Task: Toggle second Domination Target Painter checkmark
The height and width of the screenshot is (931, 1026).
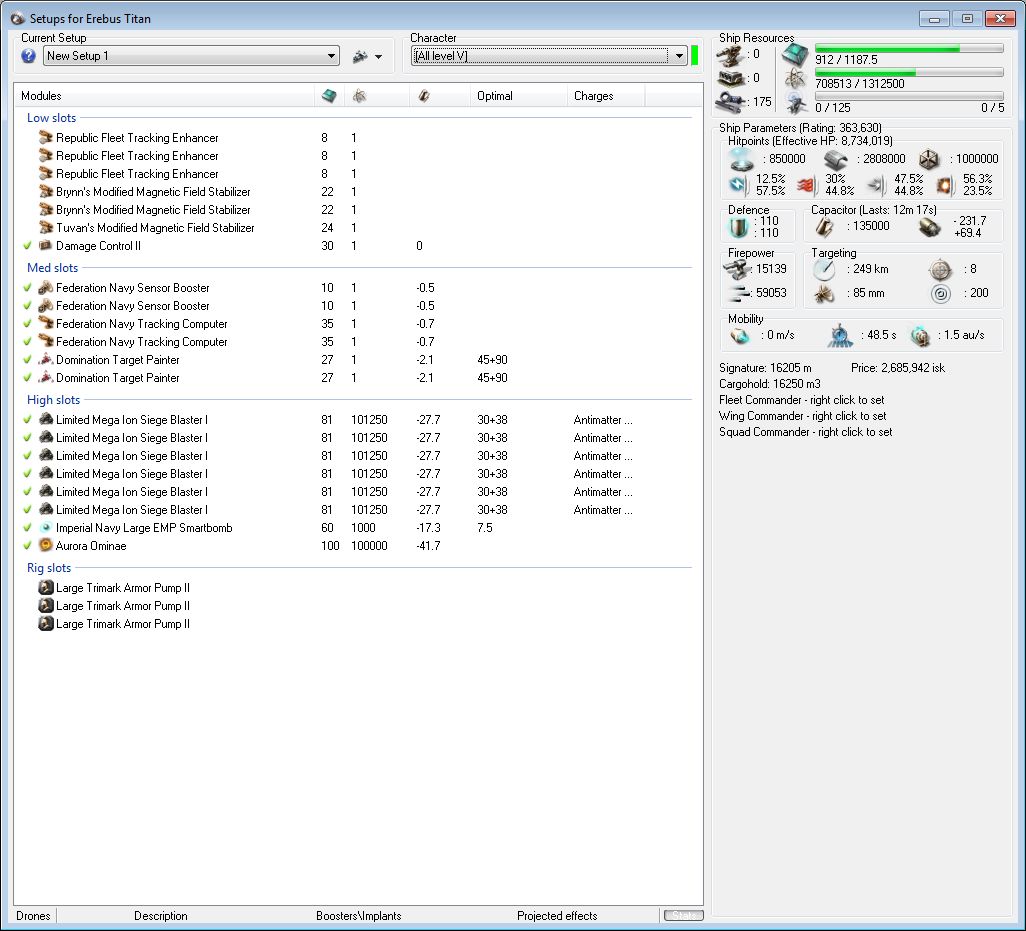Action: (27, 378)
